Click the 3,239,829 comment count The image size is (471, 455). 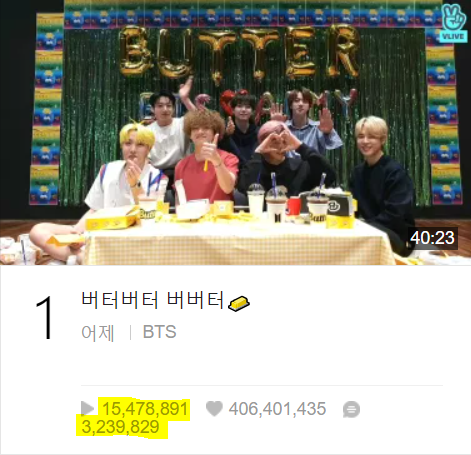tap(120, 427)
